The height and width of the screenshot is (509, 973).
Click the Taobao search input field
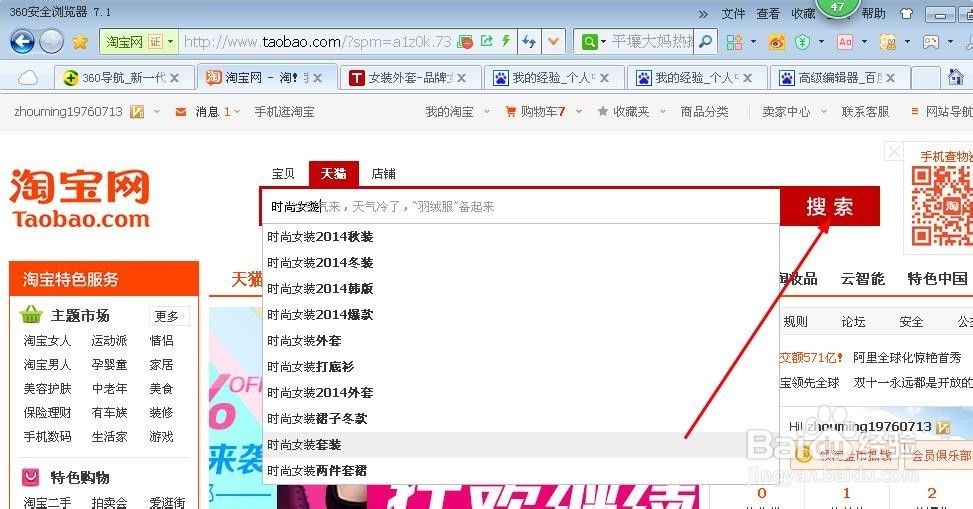520,206
